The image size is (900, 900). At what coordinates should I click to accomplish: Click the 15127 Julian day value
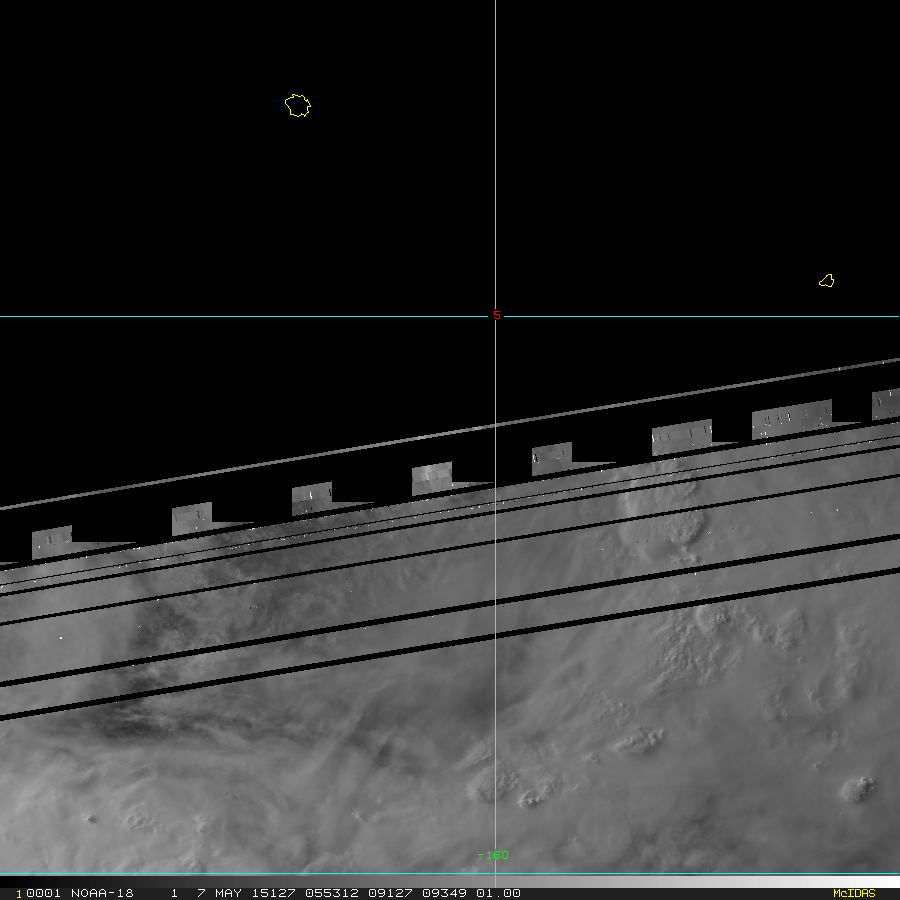[x=261, y=893]
